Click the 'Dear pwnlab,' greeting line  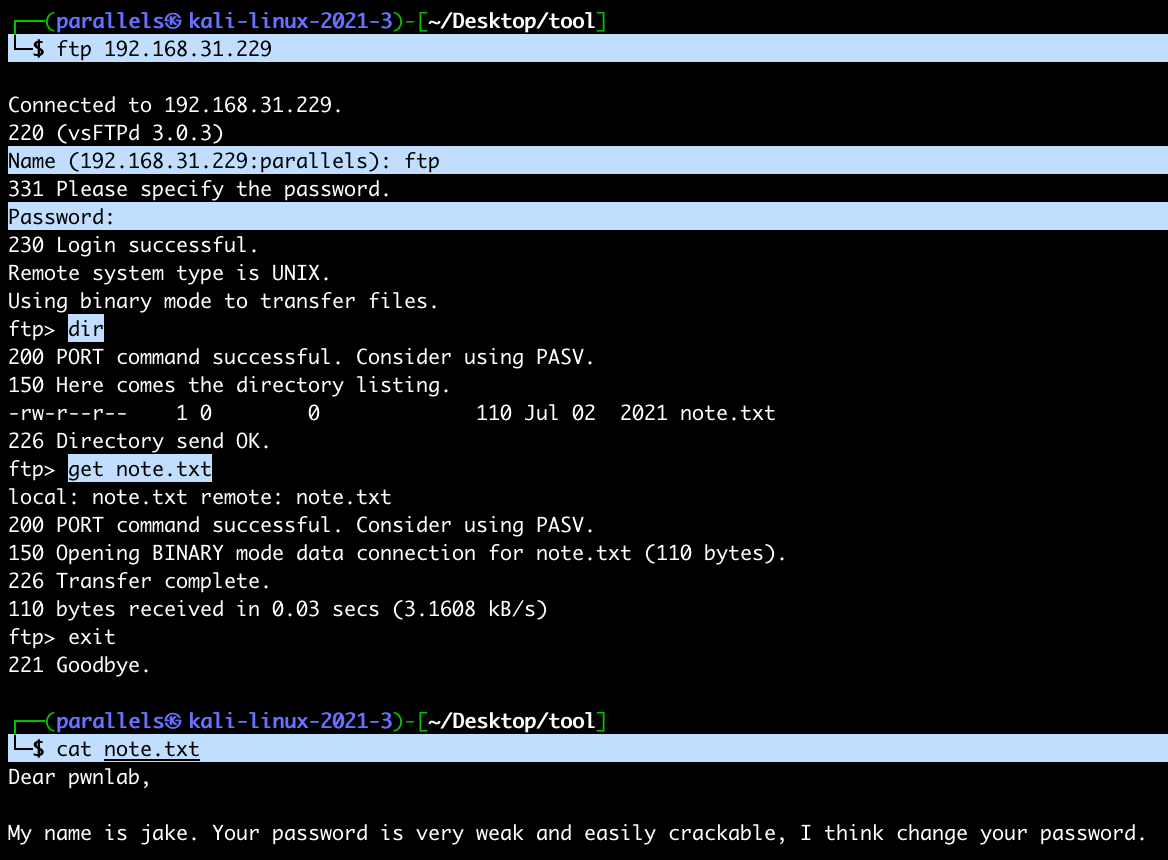pyautogui.click(x=79, y=777)
